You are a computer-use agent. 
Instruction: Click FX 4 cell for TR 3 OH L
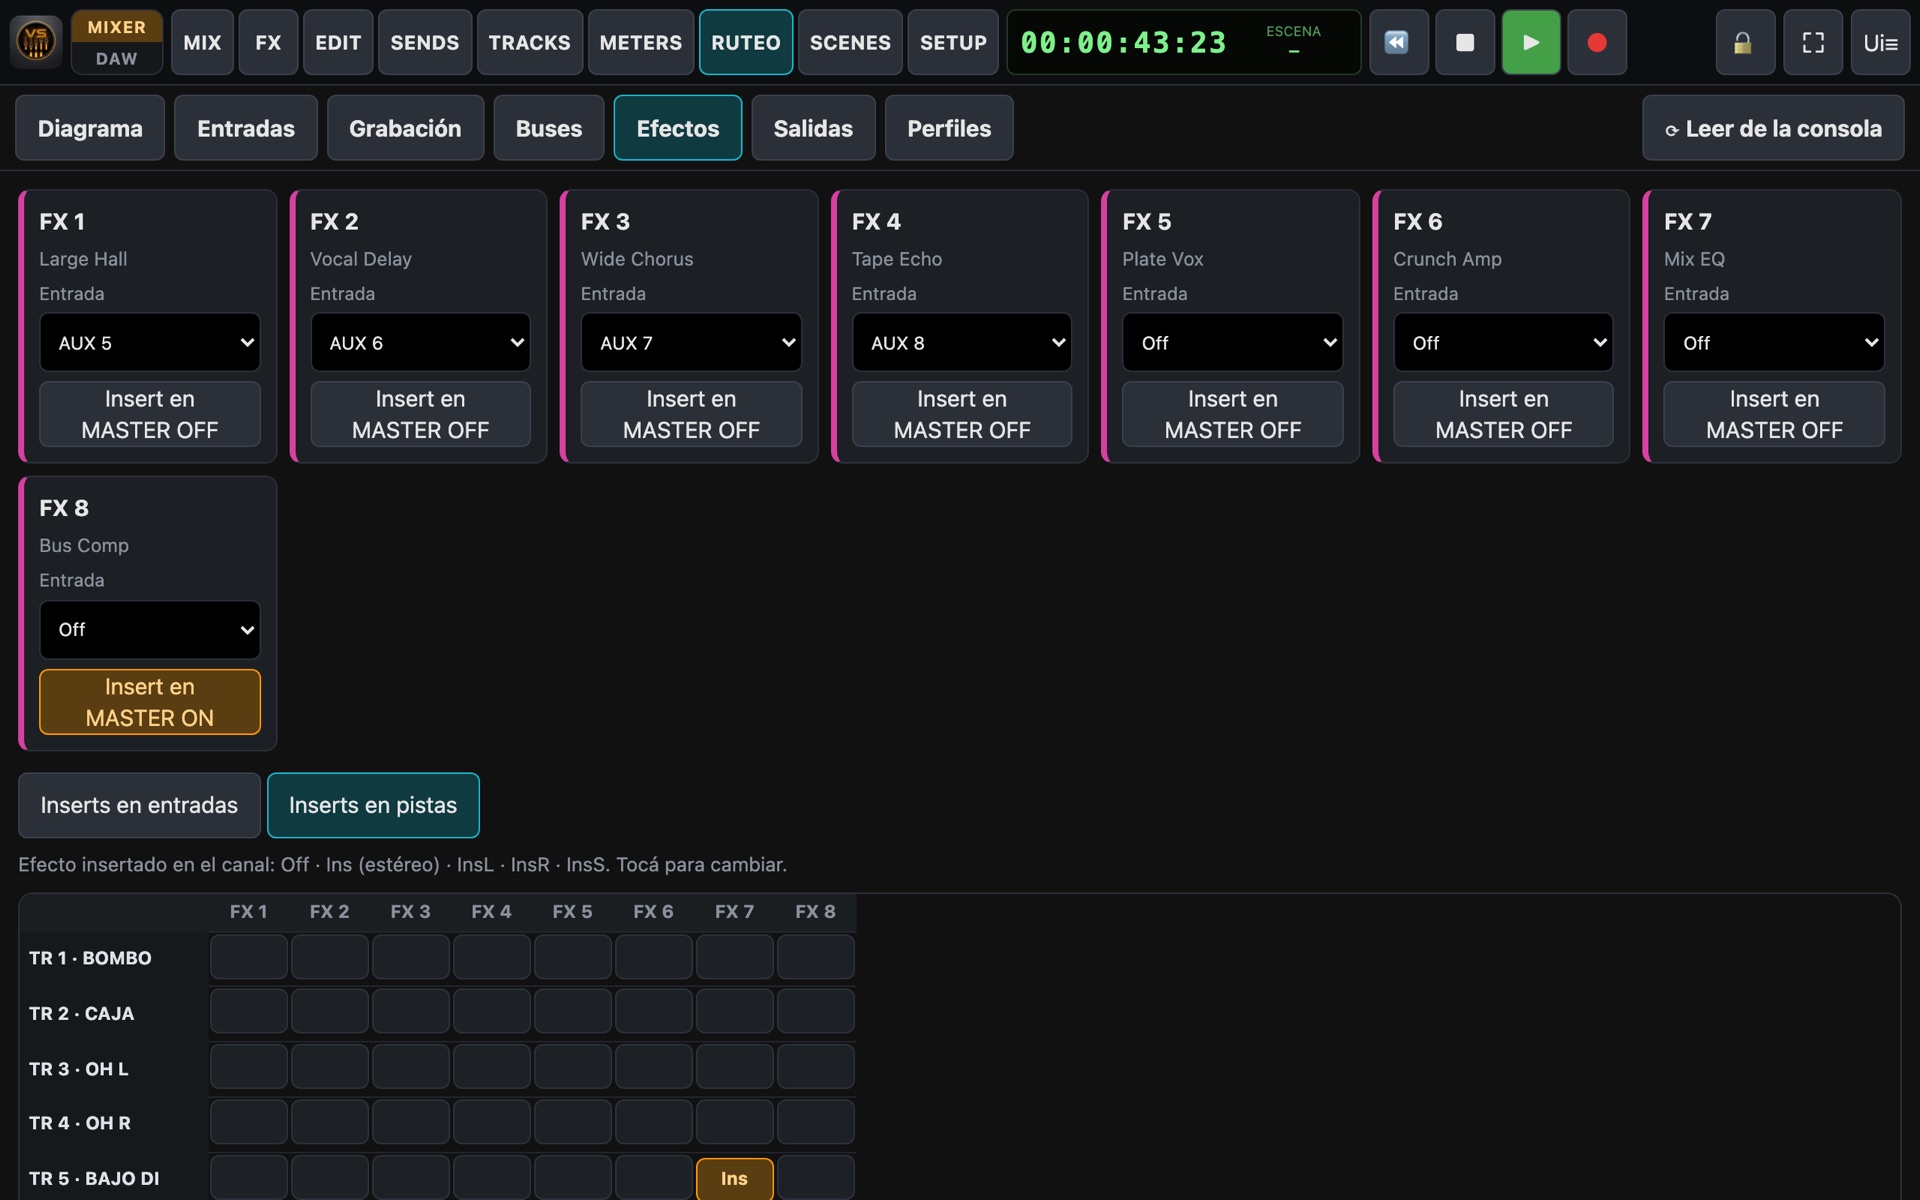(492, 1067)
